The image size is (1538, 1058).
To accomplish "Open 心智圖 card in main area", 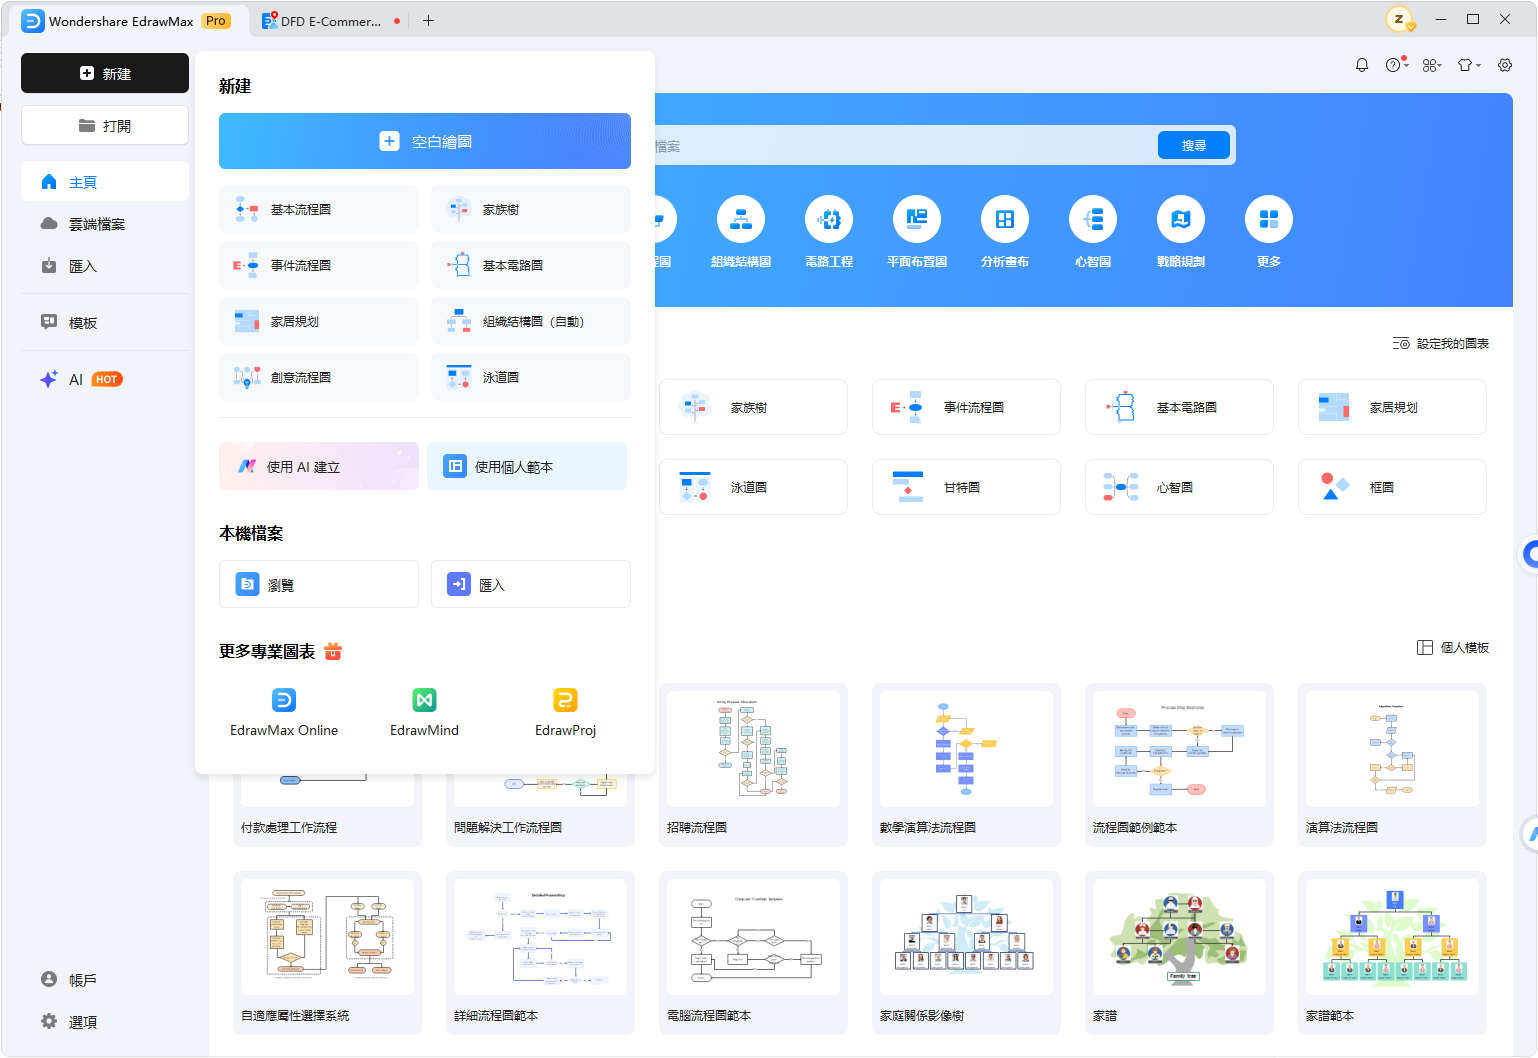I will pyautogui.click(x=1179, y=487).
